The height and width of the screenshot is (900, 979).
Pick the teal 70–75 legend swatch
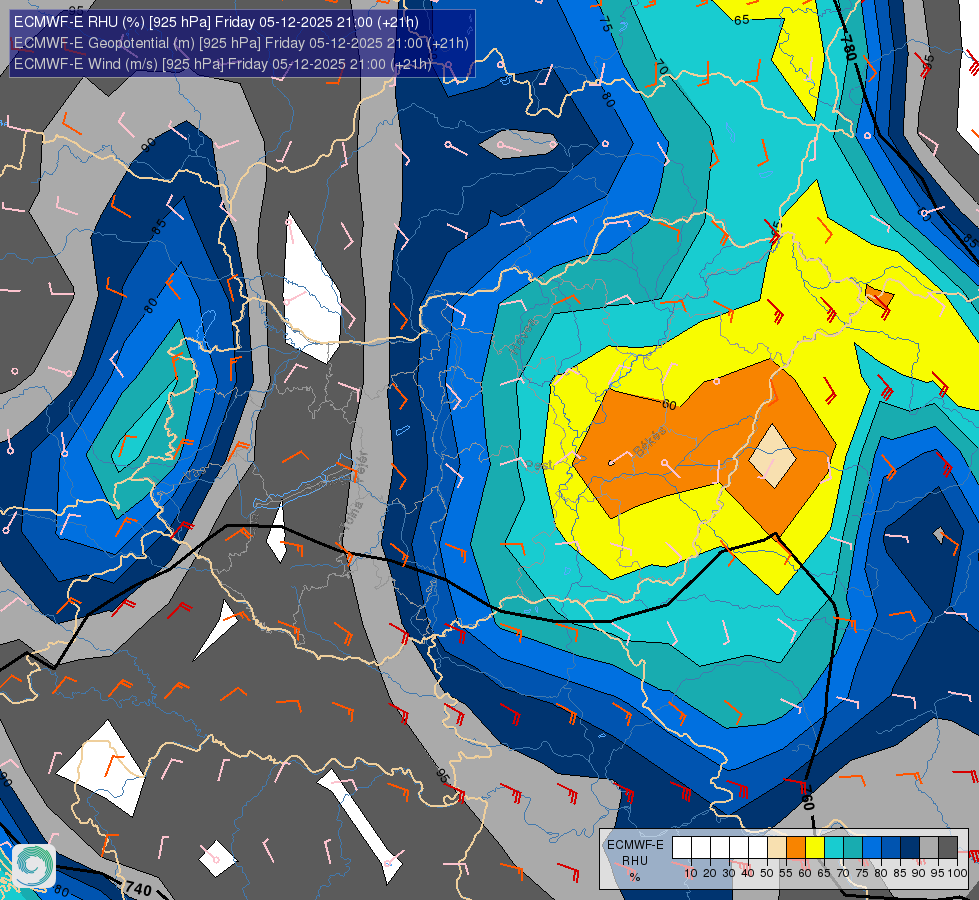(x=853, y=848)
